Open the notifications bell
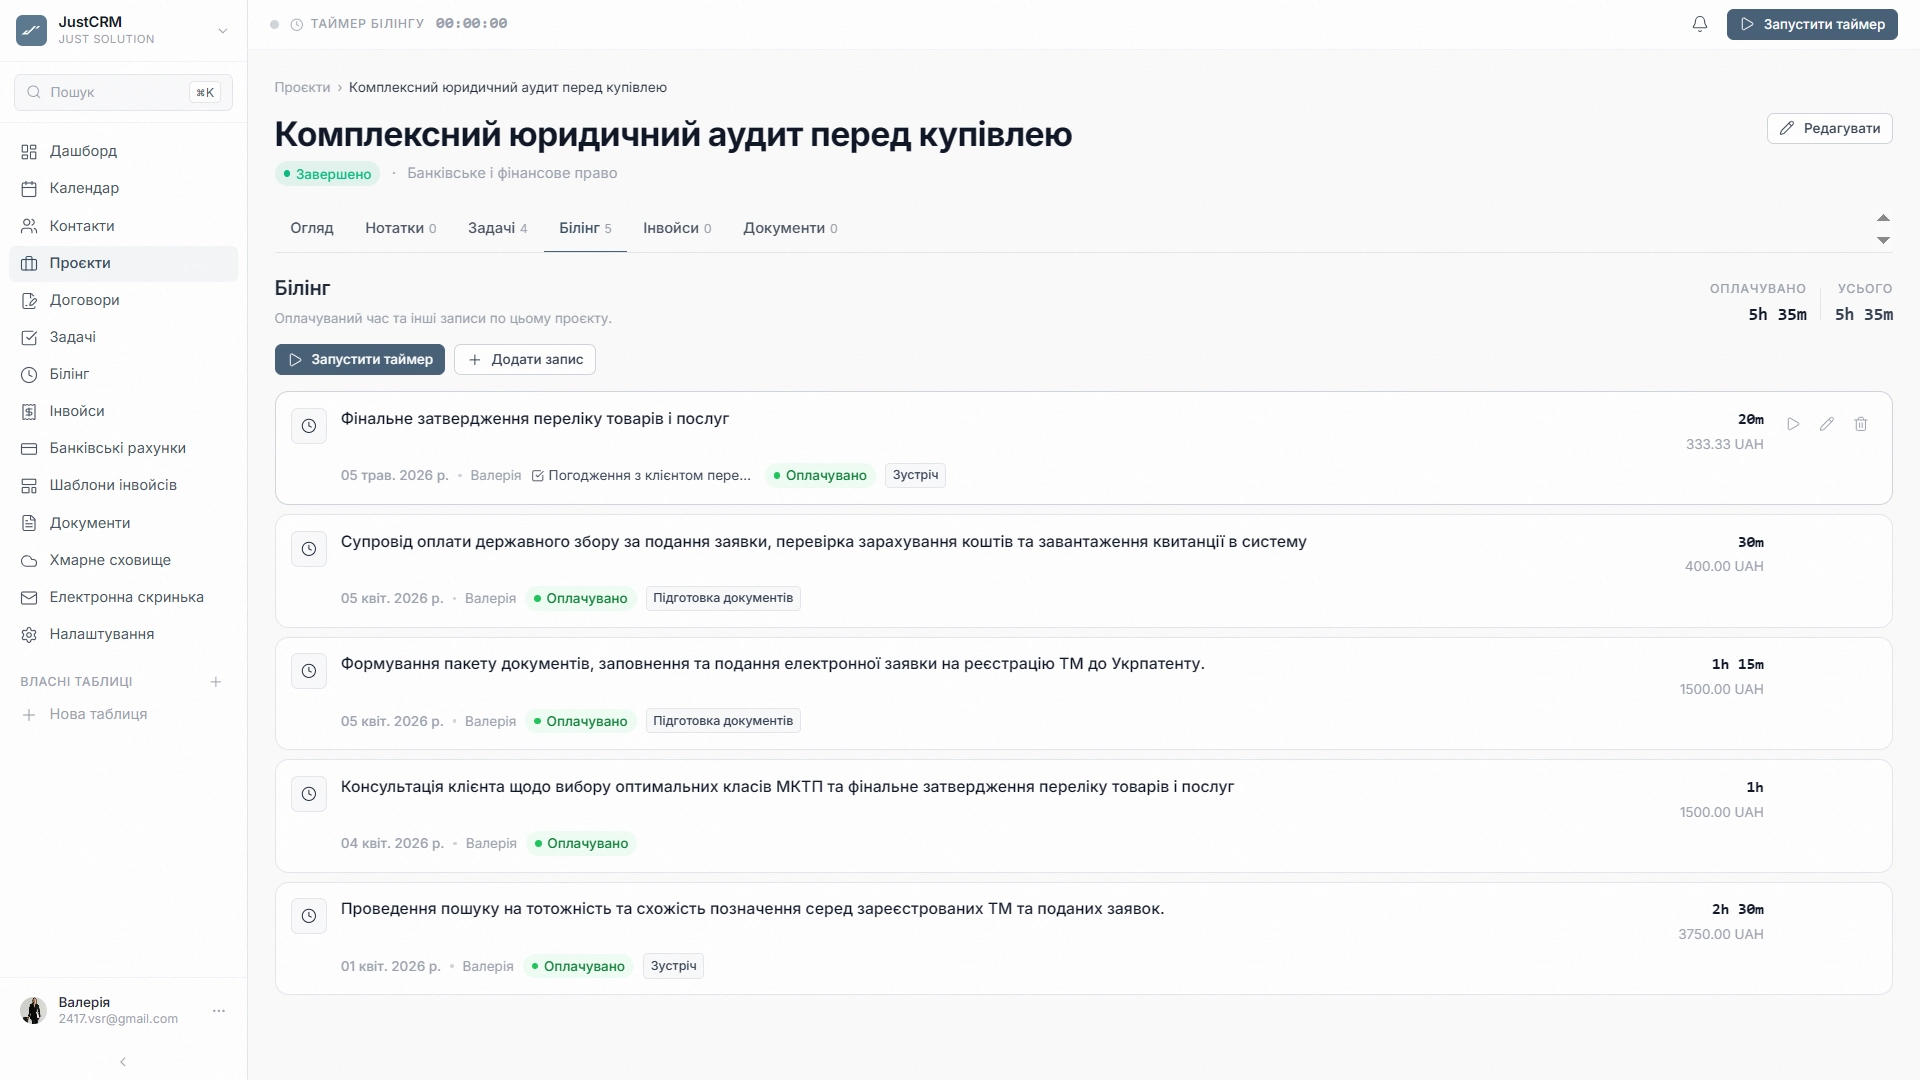This screenshot has height=1080, width=1920. click(x=1700, y=24)
